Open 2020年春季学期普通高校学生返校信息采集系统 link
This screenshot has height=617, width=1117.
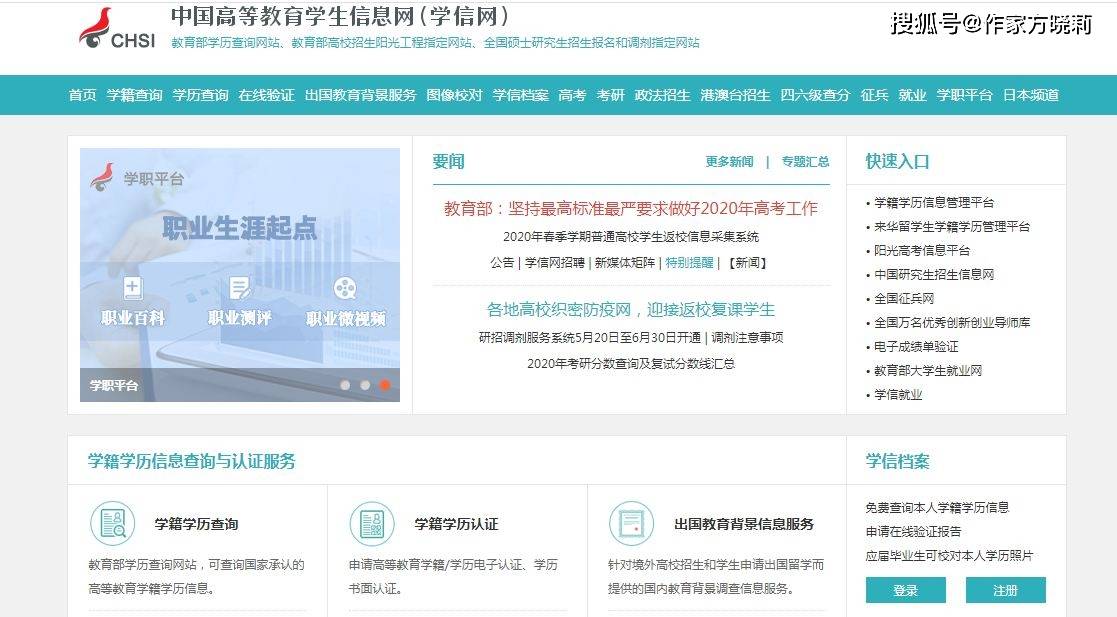click(631, 237)
